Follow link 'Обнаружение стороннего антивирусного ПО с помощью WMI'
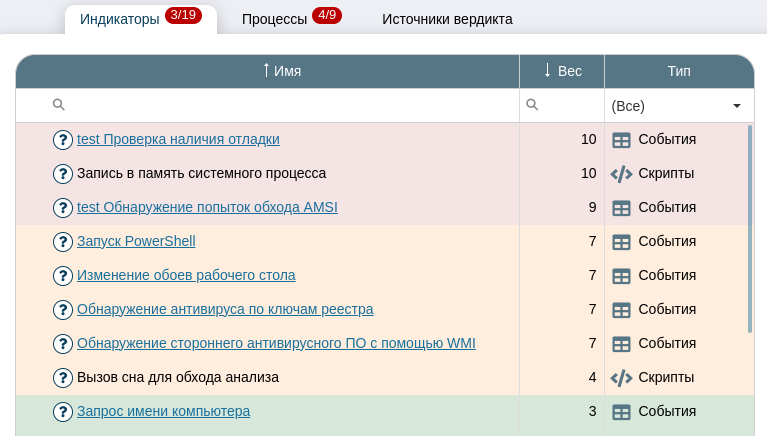 coord(276,344)
